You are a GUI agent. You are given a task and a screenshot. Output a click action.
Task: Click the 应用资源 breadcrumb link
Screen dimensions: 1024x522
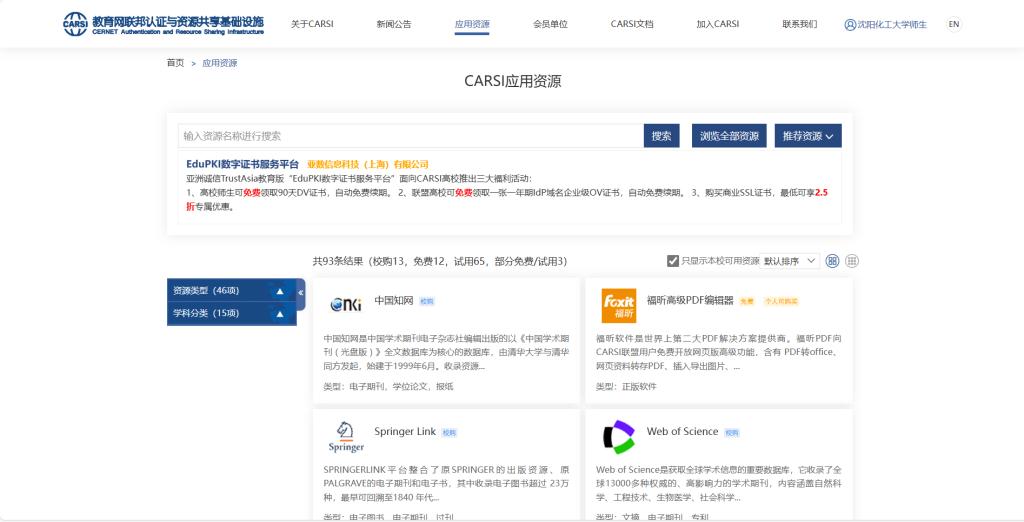(x=219, y=63)
